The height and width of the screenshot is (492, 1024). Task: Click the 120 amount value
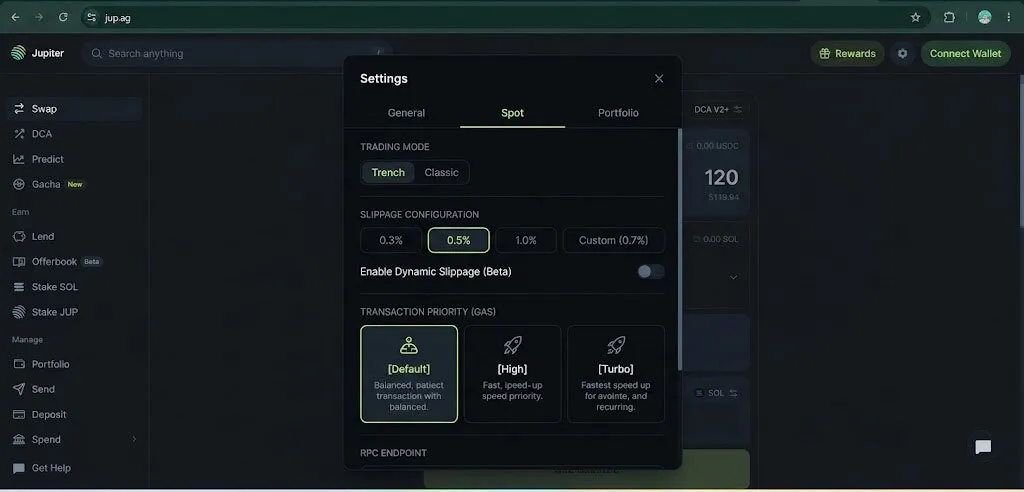coord(721,177)
